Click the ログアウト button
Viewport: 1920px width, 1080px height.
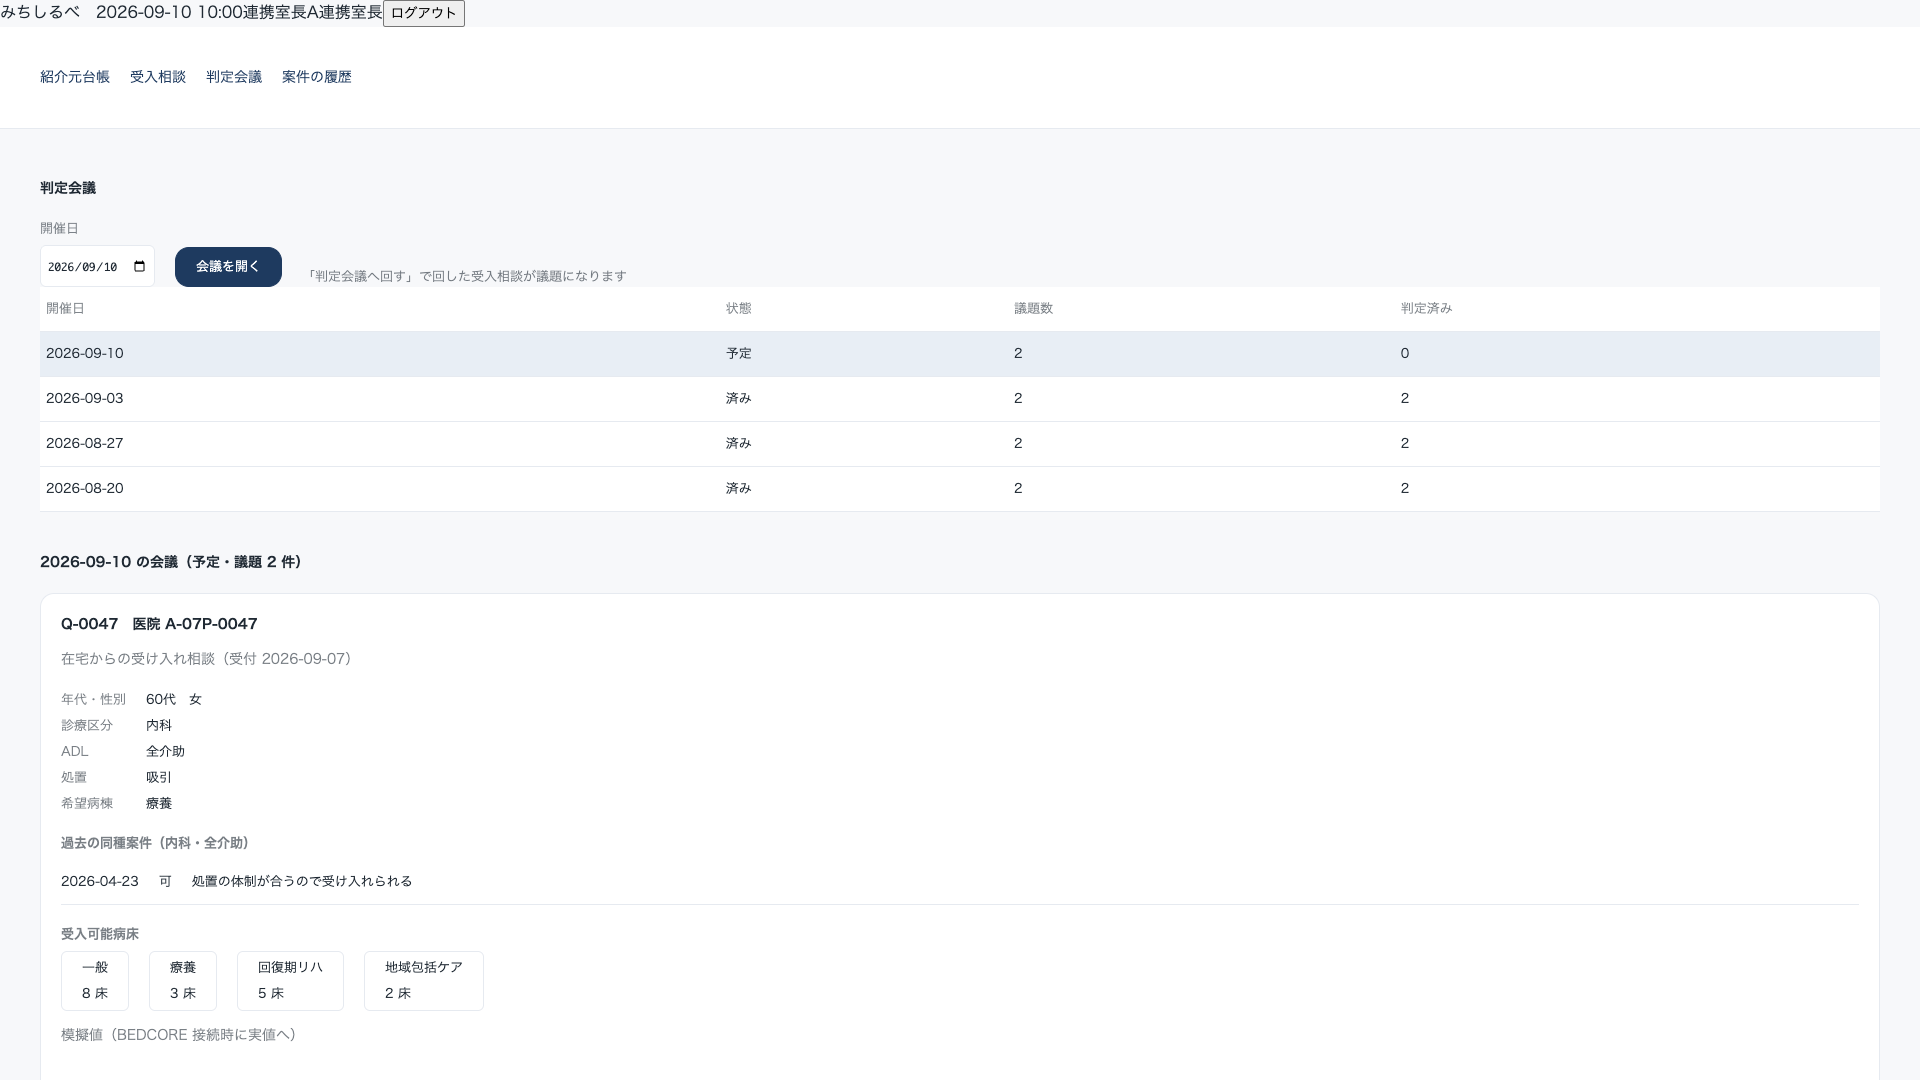tap(424, 13)
